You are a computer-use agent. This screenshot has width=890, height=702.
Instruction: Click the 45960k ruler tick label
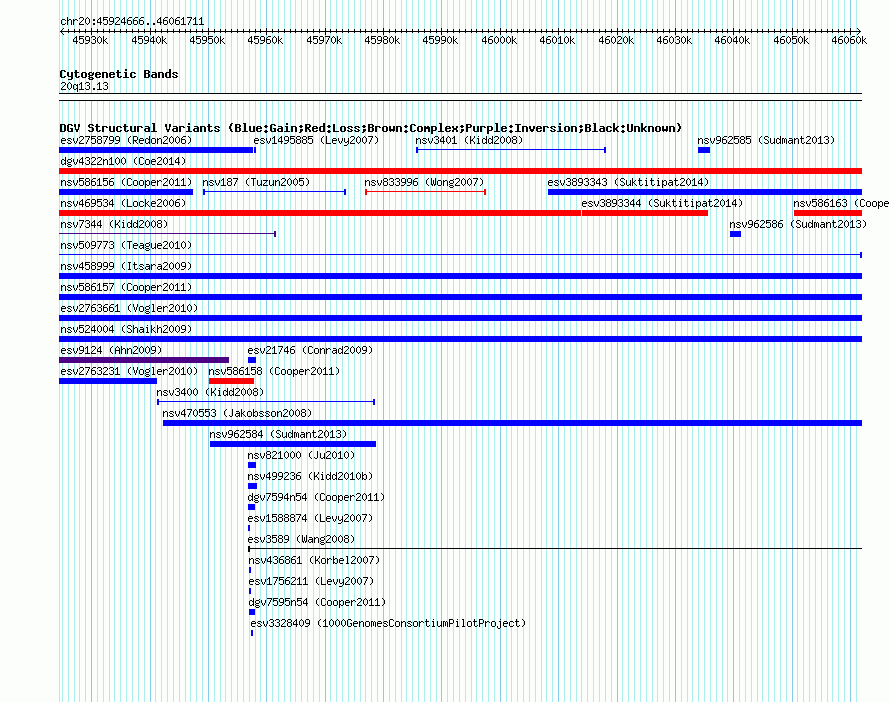265,40
